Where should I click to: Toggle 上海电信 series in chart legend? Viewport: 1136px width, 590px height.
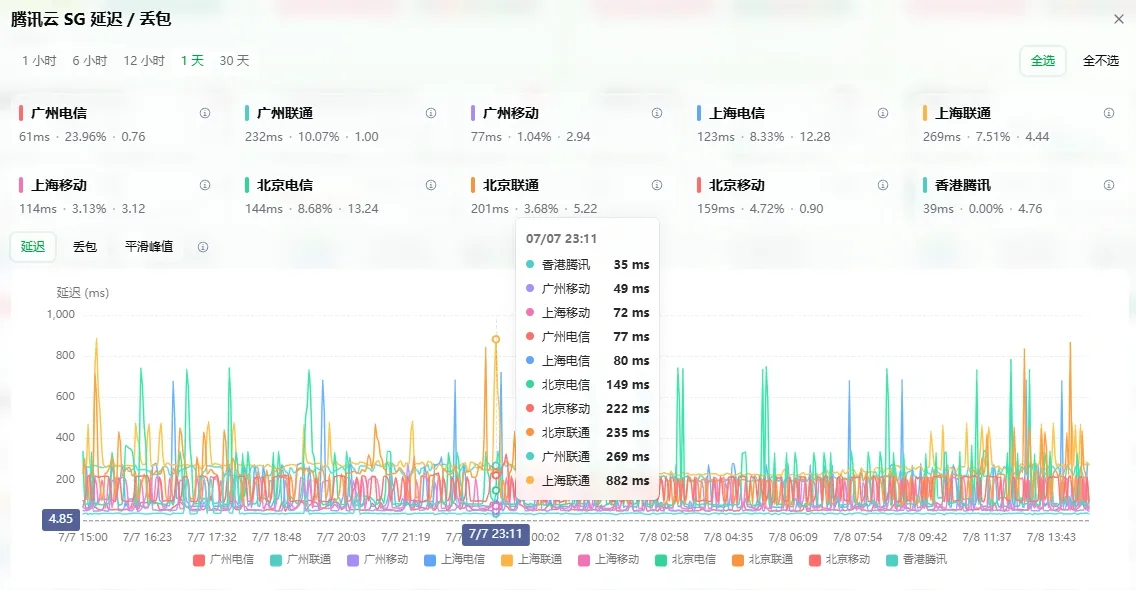tap(455, 560)
